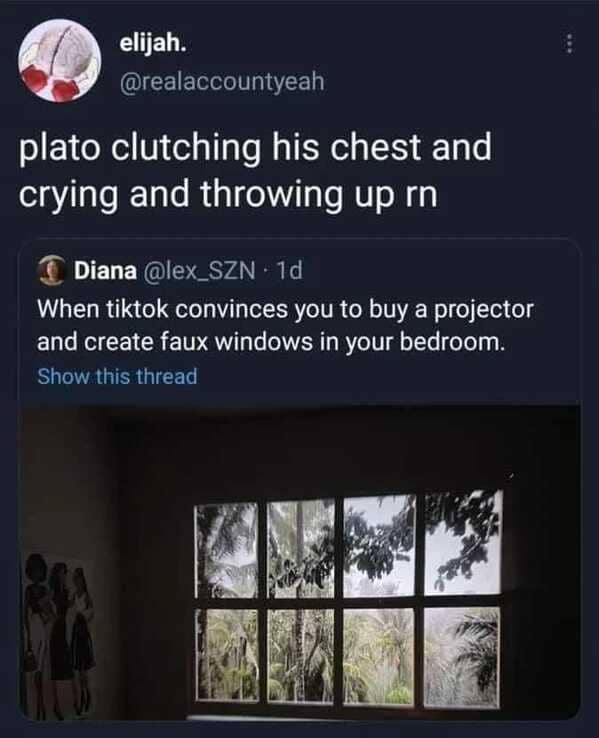Click the "elijah." display name

pyautogui.click(x=153, y=44)
